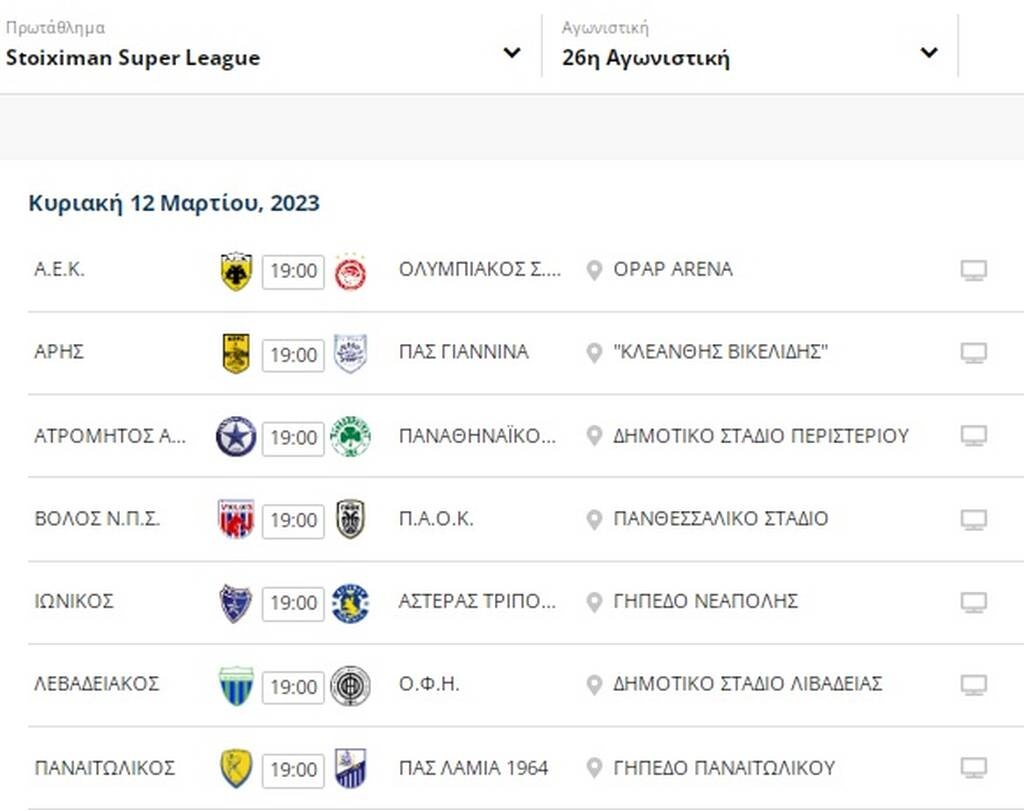
Task: Click the venue name ΠΑΝΘΕΣΣΑΛΙΚΟ ΣΤΑΔΙΟ
Action: click(722, 518)
